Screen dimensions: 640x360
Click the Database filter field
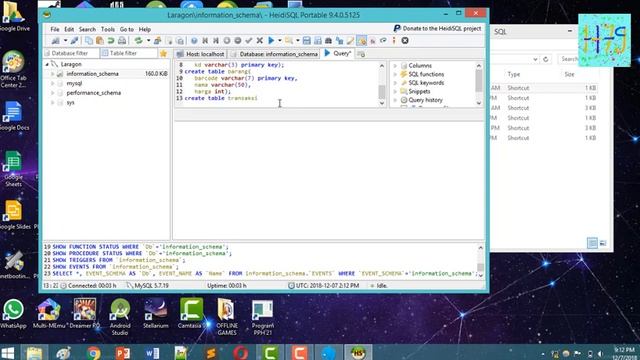pos(71,53)
